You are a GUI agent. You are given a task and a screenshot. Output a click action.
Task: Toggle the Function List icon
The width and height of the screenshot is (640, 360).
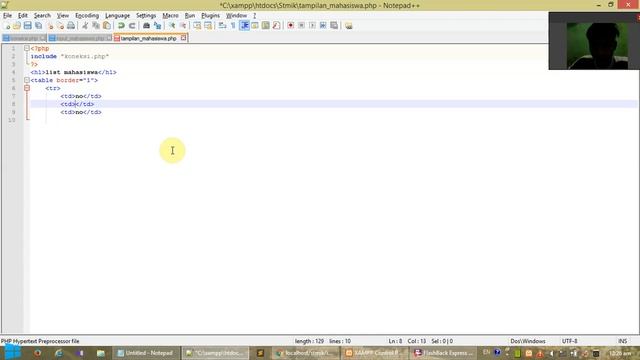(x=276, y=26)
